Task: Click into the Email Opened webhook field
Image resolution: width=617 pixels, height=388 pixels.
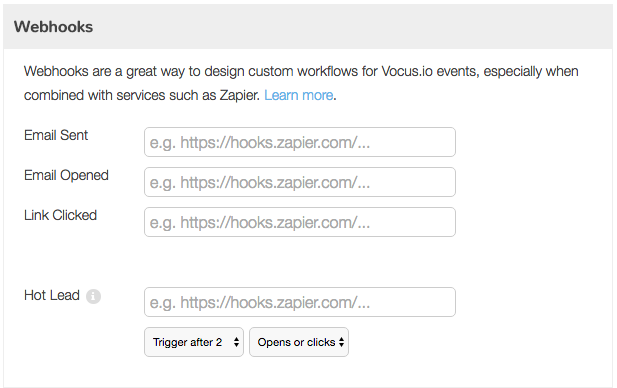Action: (x=300, y=182)
